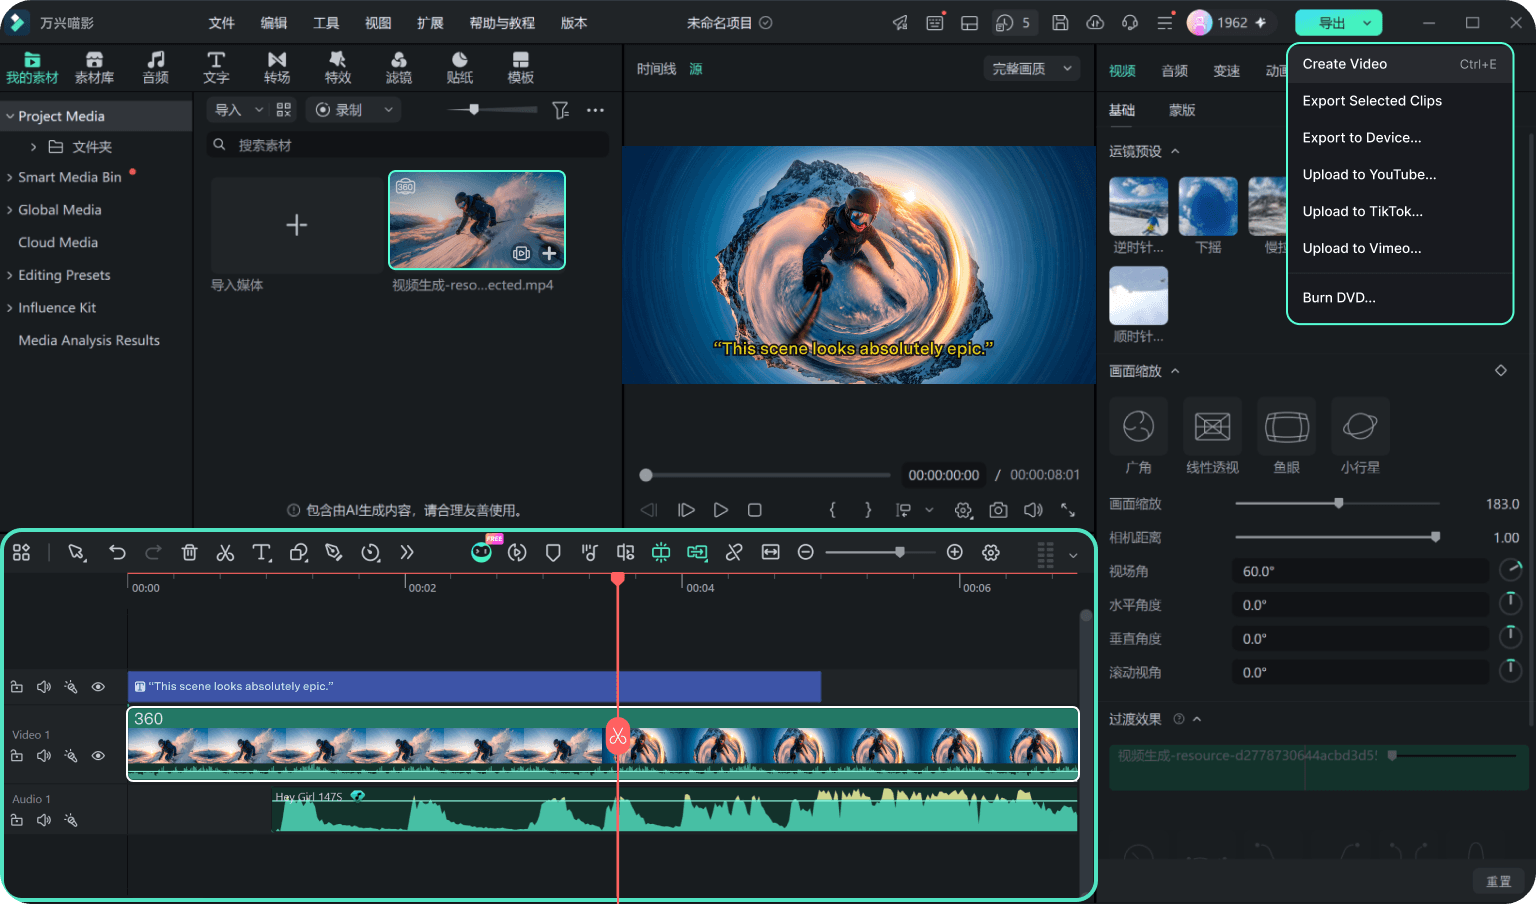The image size is (1536, 904).
Task: Select the split scissors tool in timeline toolbar
Action: click(225, 552)
